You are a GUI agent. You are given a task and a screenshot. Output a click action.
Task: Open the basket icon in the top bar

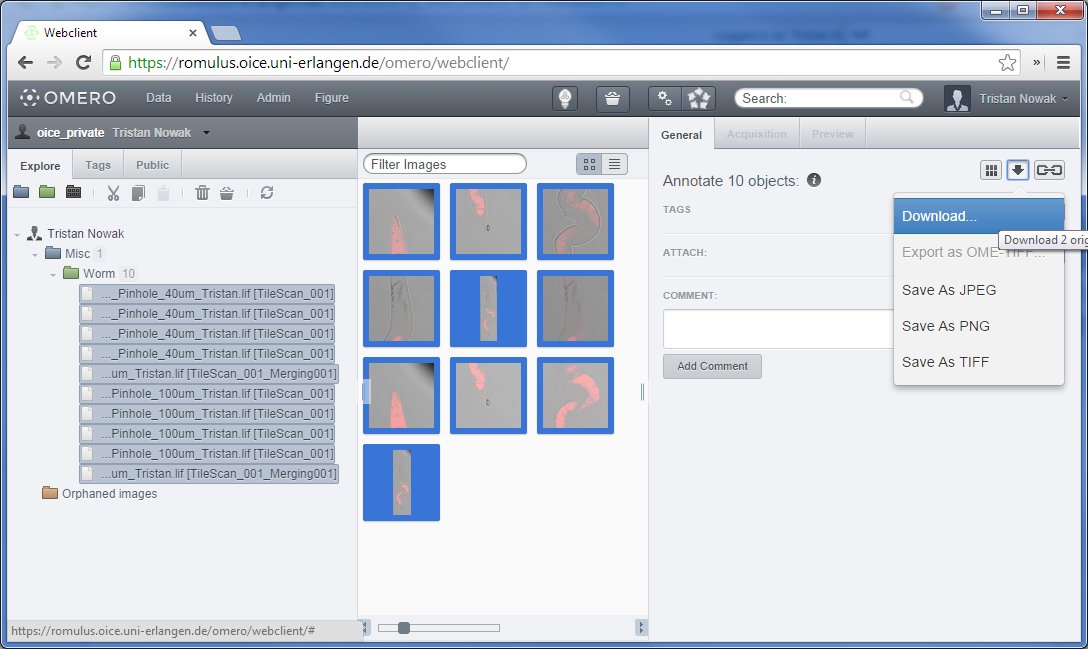click(612, 98)
